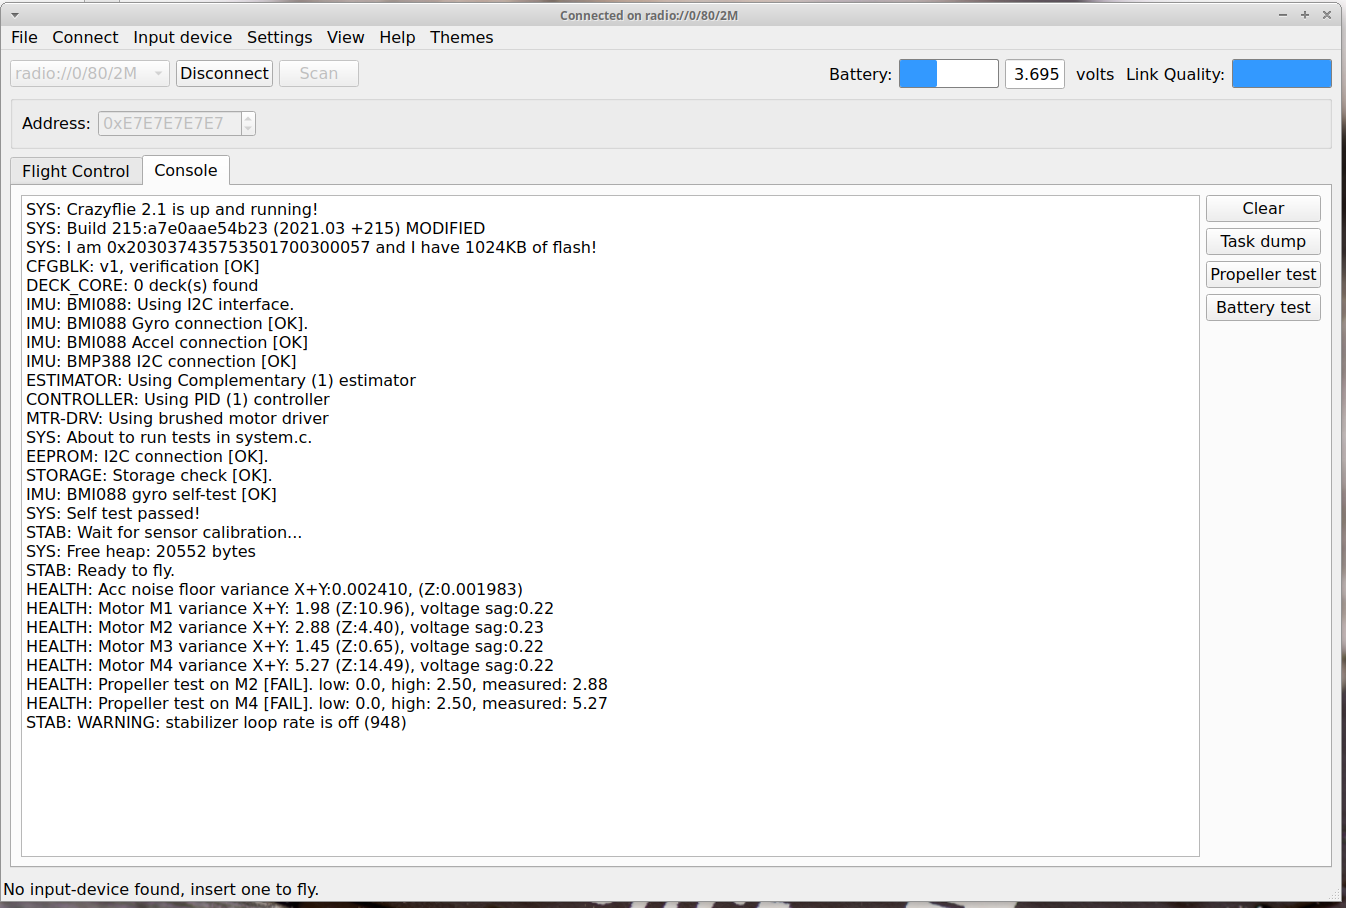Screen dimensions: 1346x908
Task: Open the window menu icon in title bar
Action: point(15,15)
